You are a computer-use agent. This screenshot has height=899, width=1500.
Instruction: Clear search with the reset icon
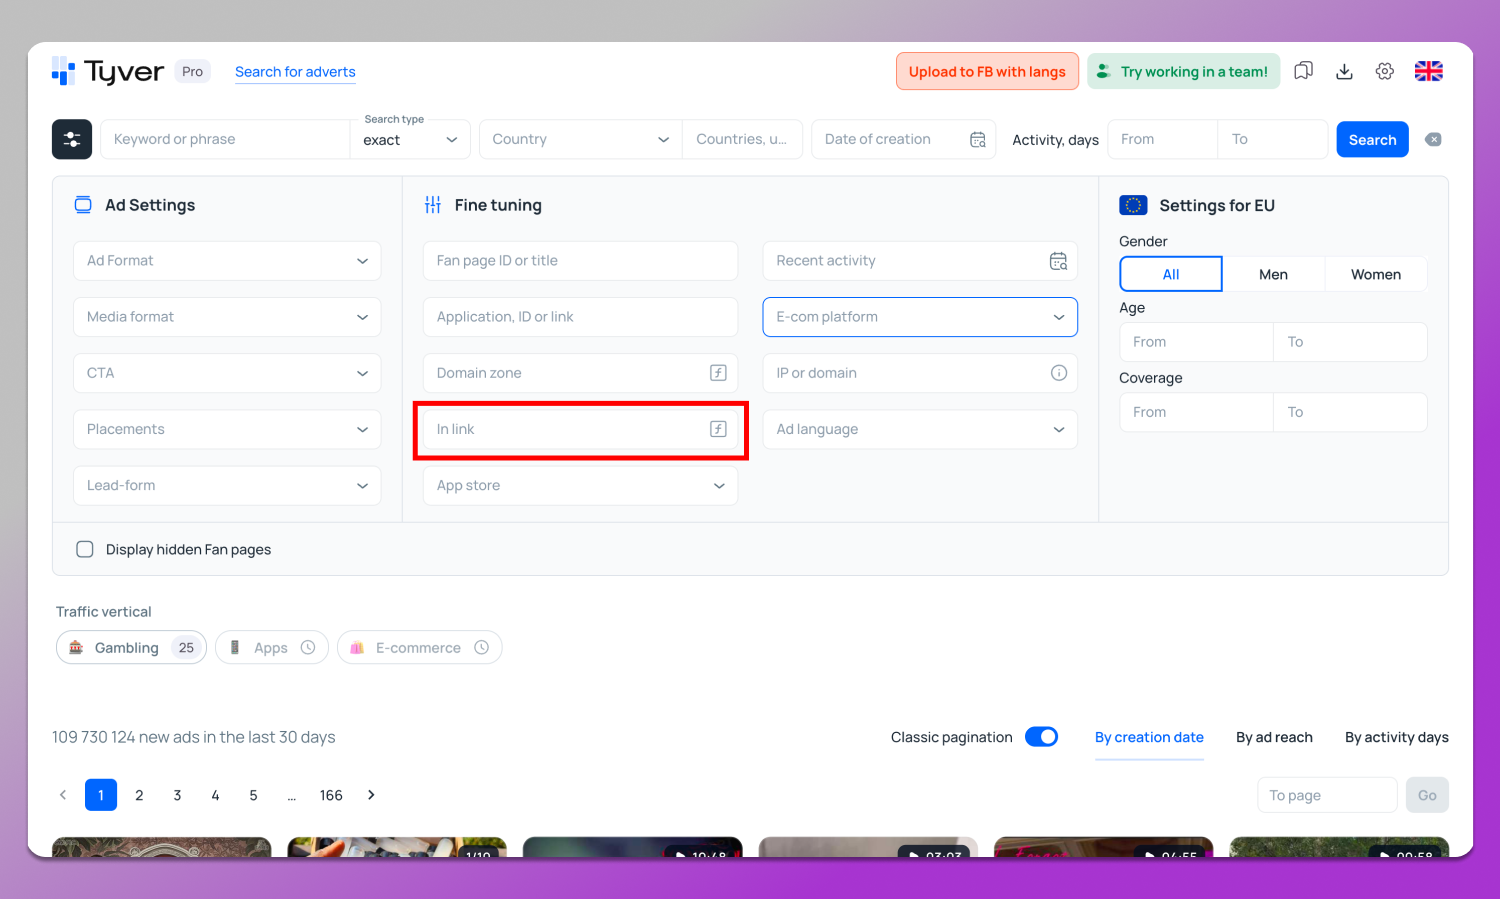pos(1433,140)
